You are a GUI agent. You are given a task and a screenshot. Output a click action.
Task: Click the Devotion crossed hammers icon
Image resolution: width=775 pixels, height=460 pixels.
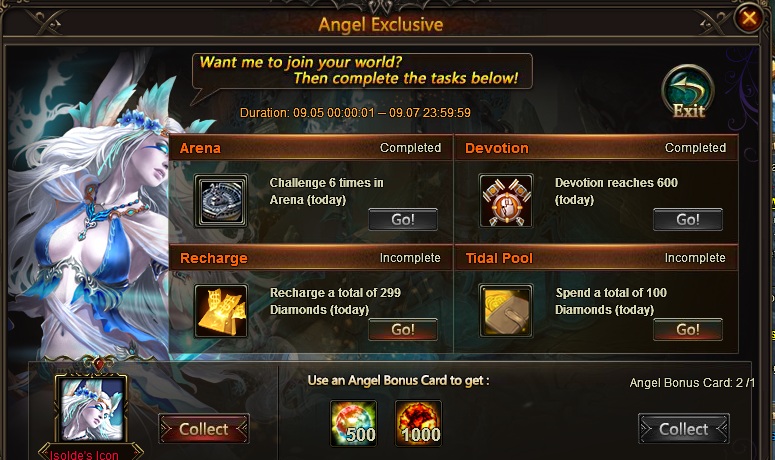click(x=506, y=201)
